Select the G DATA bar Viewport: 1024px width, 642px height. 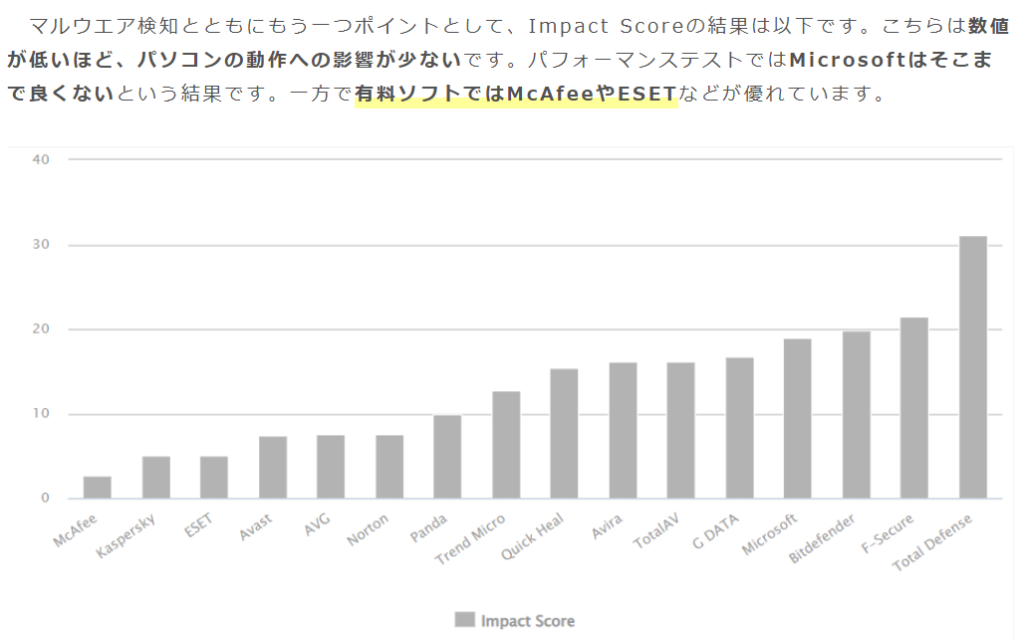(x=740, y=428)
